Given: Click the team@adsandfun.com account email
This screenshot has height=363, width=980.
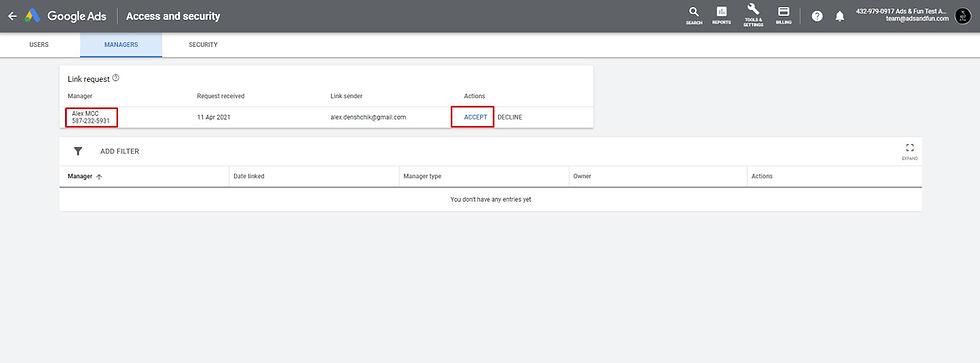Looking at the screenshot, I should coord(918,19).
